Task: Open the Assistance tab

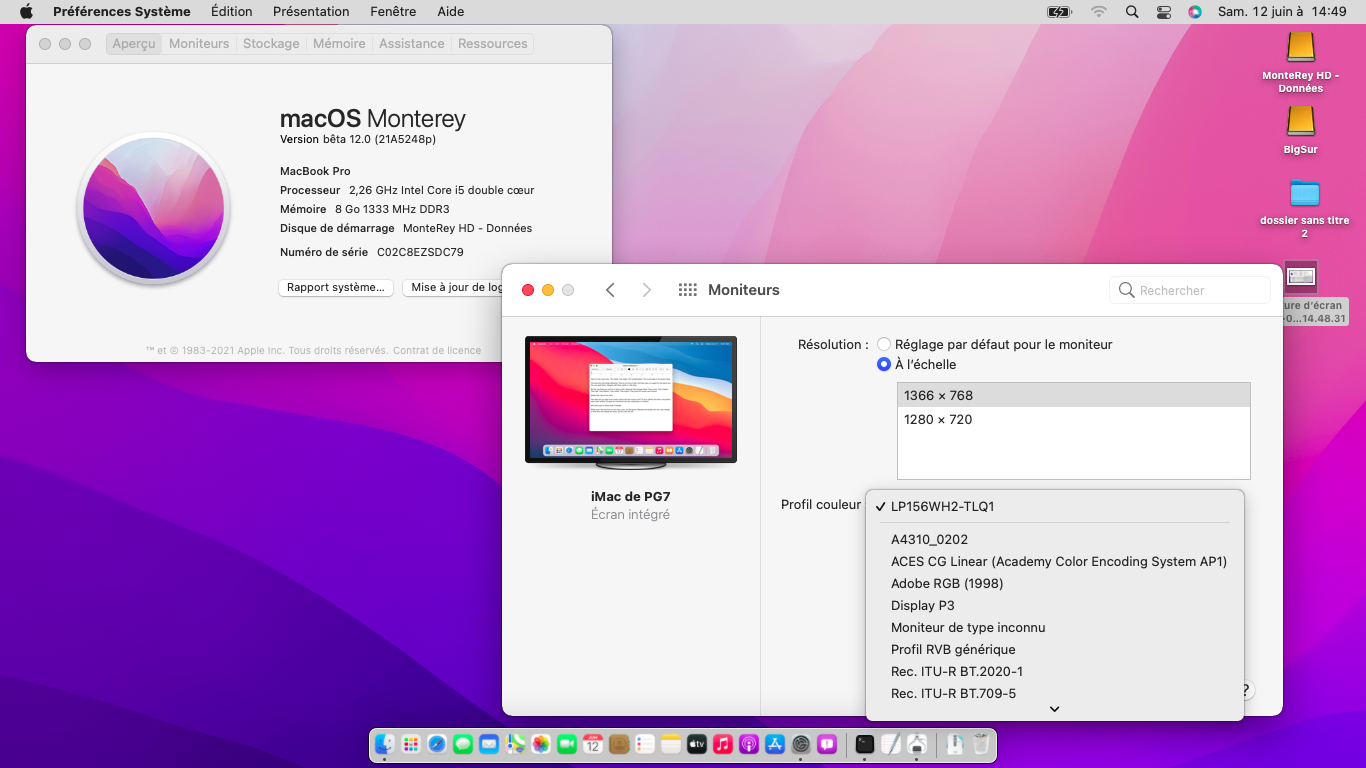Action: pyautogui.click(x=412, y=44)
